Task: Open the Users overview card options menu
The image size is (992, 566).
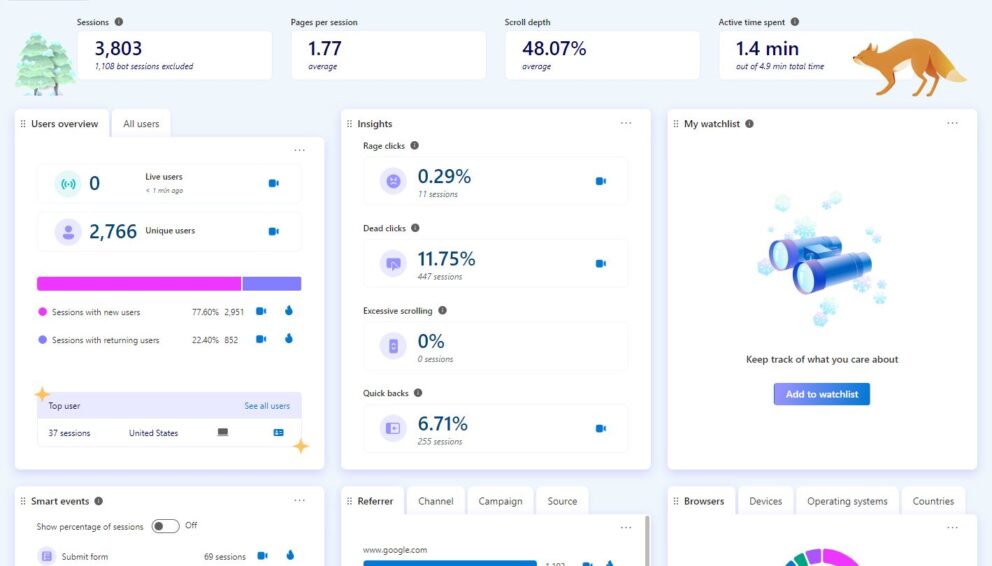Action: [299, 151]
